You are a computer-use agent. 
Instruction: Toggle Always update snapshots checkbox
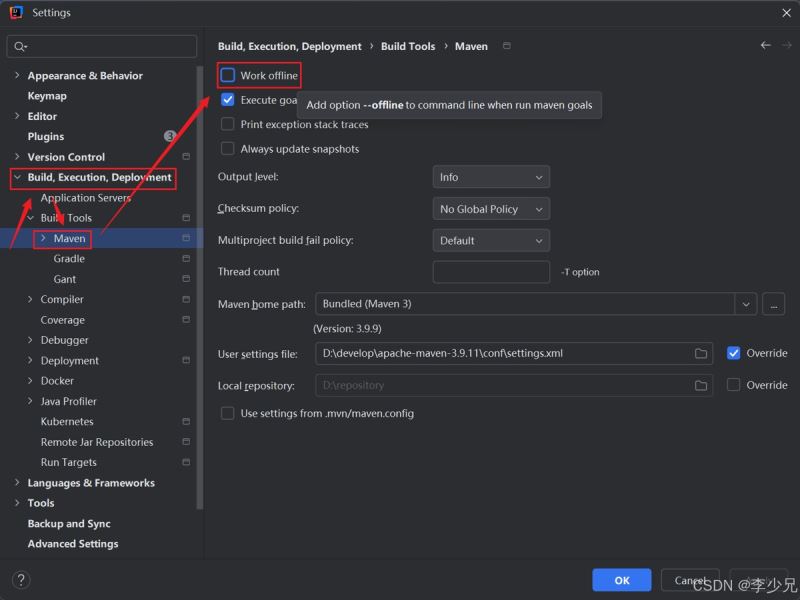point(228,149)
